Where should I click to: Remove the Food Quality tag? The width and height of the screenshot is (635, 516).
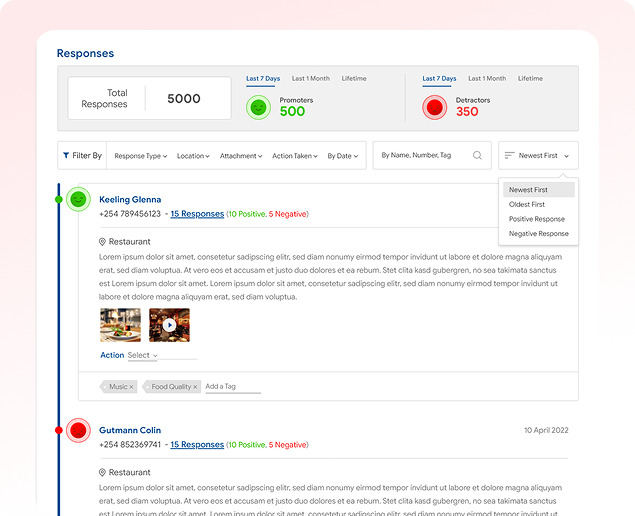[x=195, y=387]
